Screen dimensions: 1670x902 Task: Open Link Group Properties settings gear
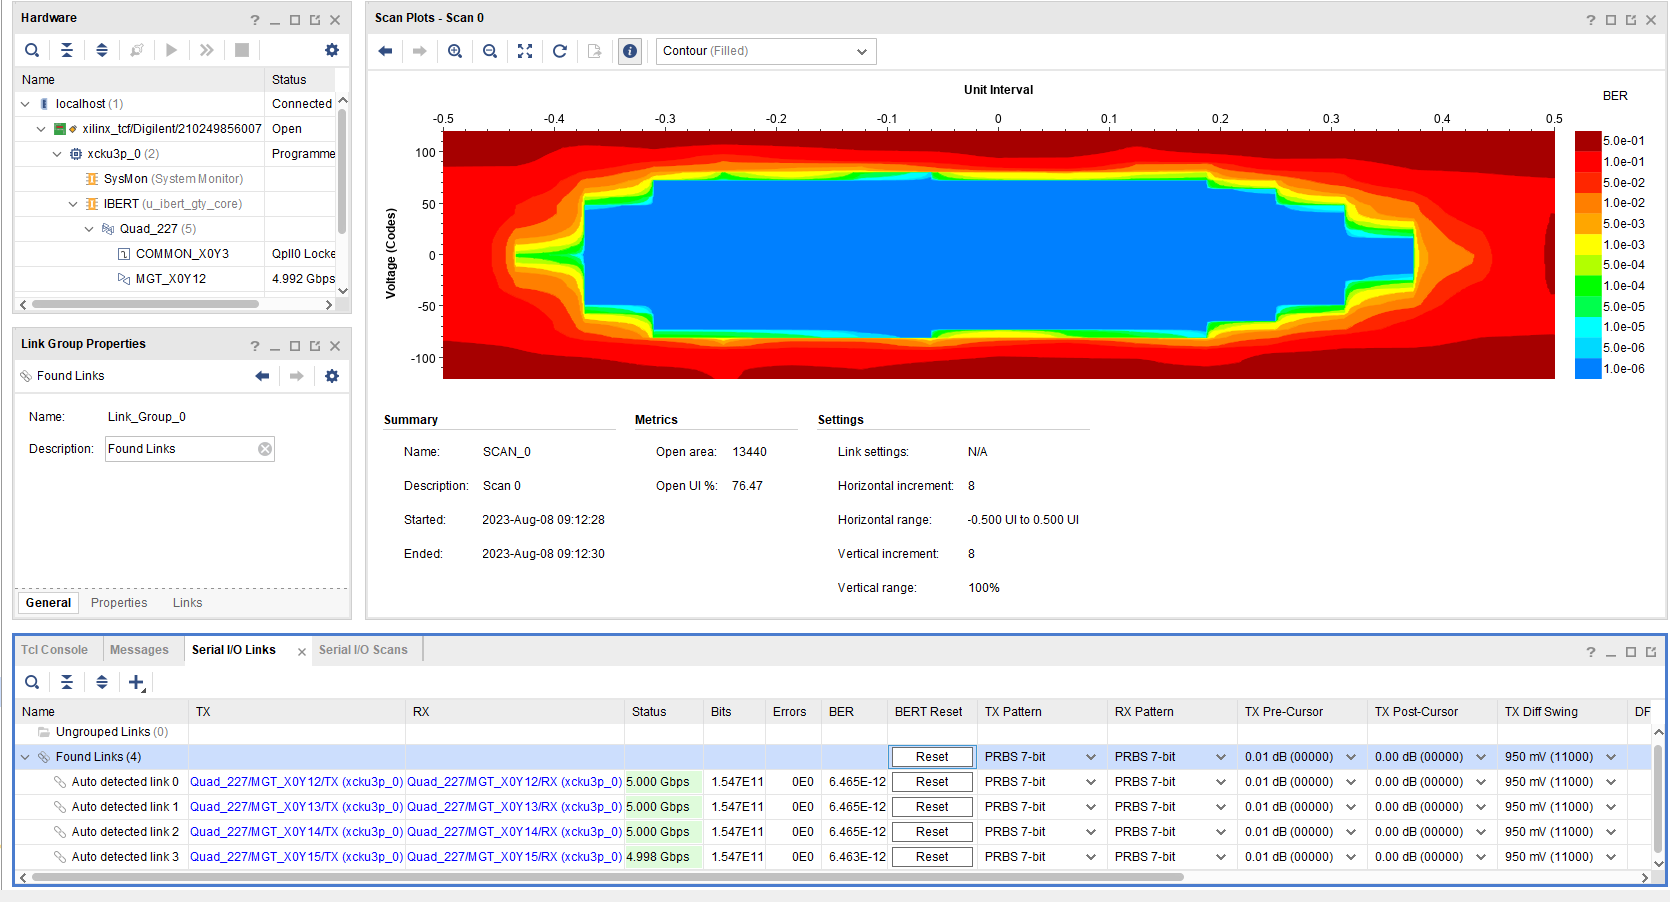(x=332, y=376)
